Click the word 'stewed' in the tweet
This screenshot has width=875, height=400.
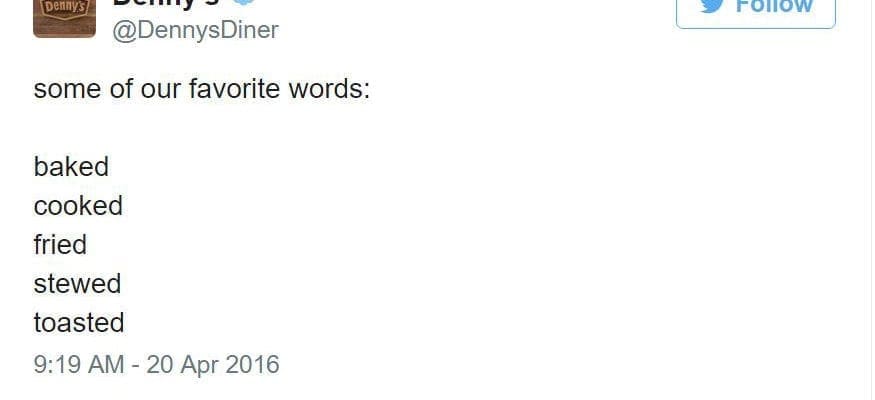click(x=77, y=284)
